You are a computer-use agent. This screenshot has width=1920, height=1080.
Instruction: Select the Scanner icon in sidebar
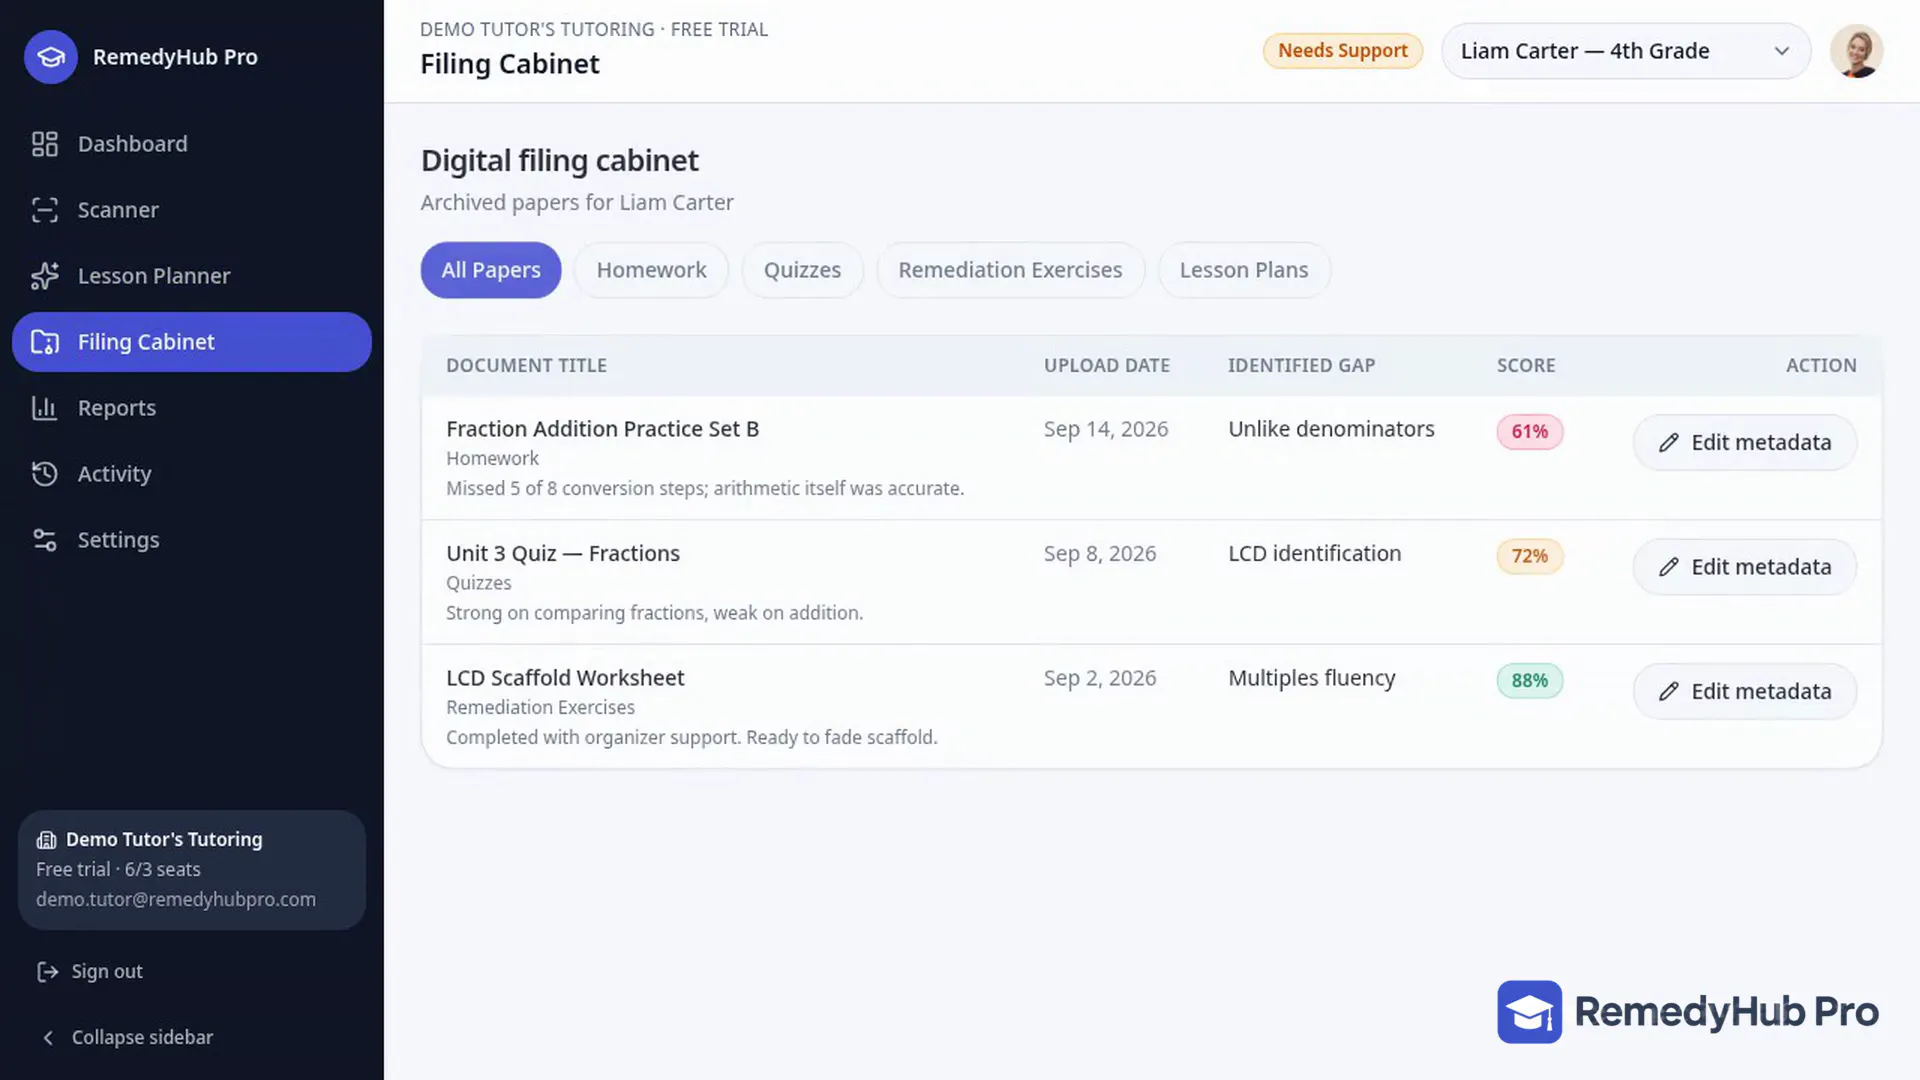(45, 210)
